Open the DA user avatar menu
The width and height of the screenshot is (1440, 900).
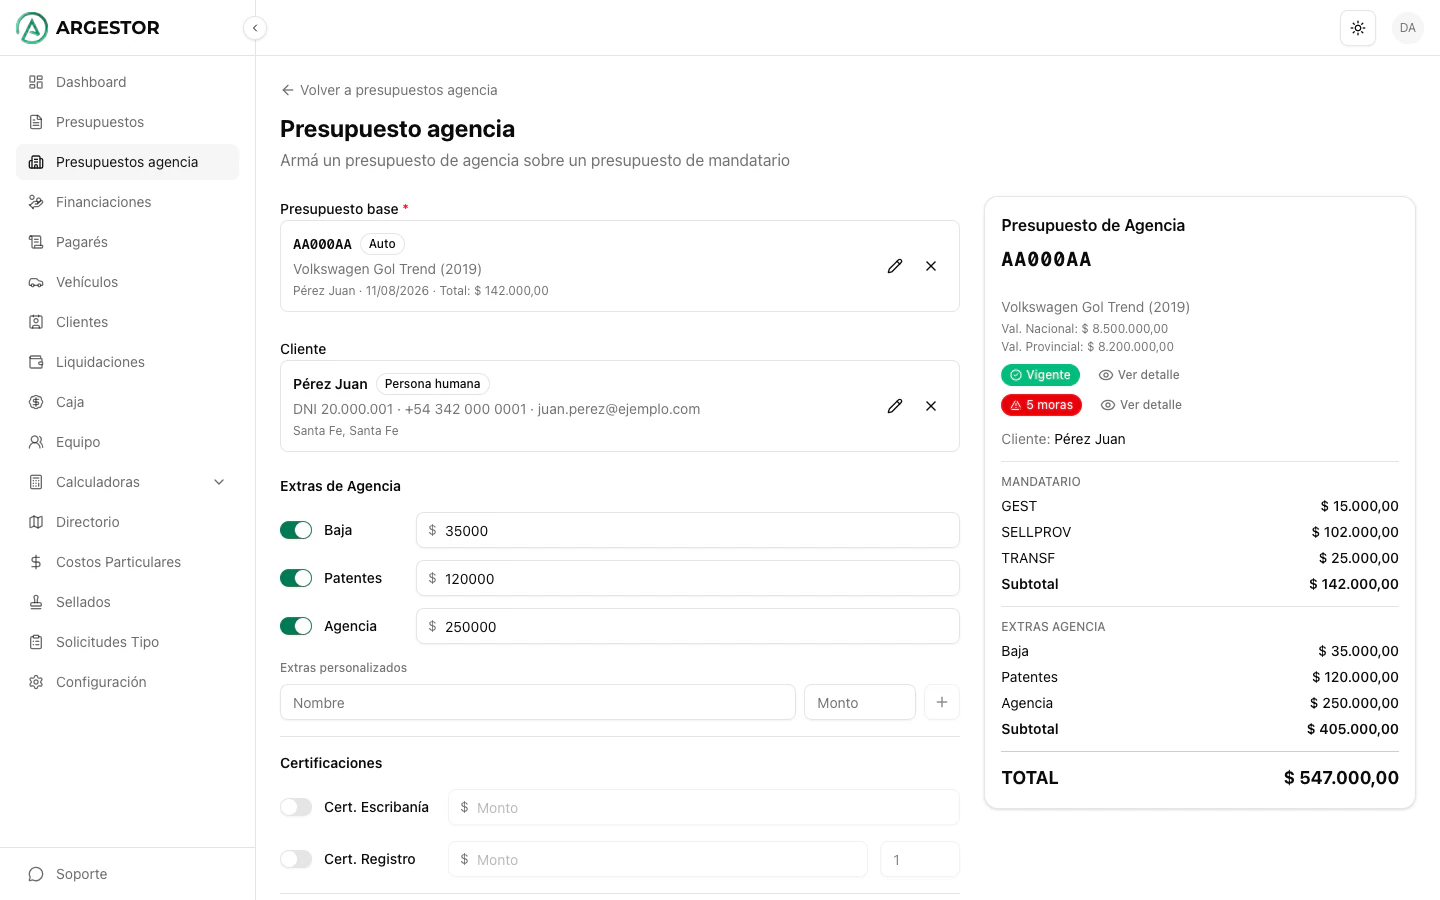(1408, 28)
